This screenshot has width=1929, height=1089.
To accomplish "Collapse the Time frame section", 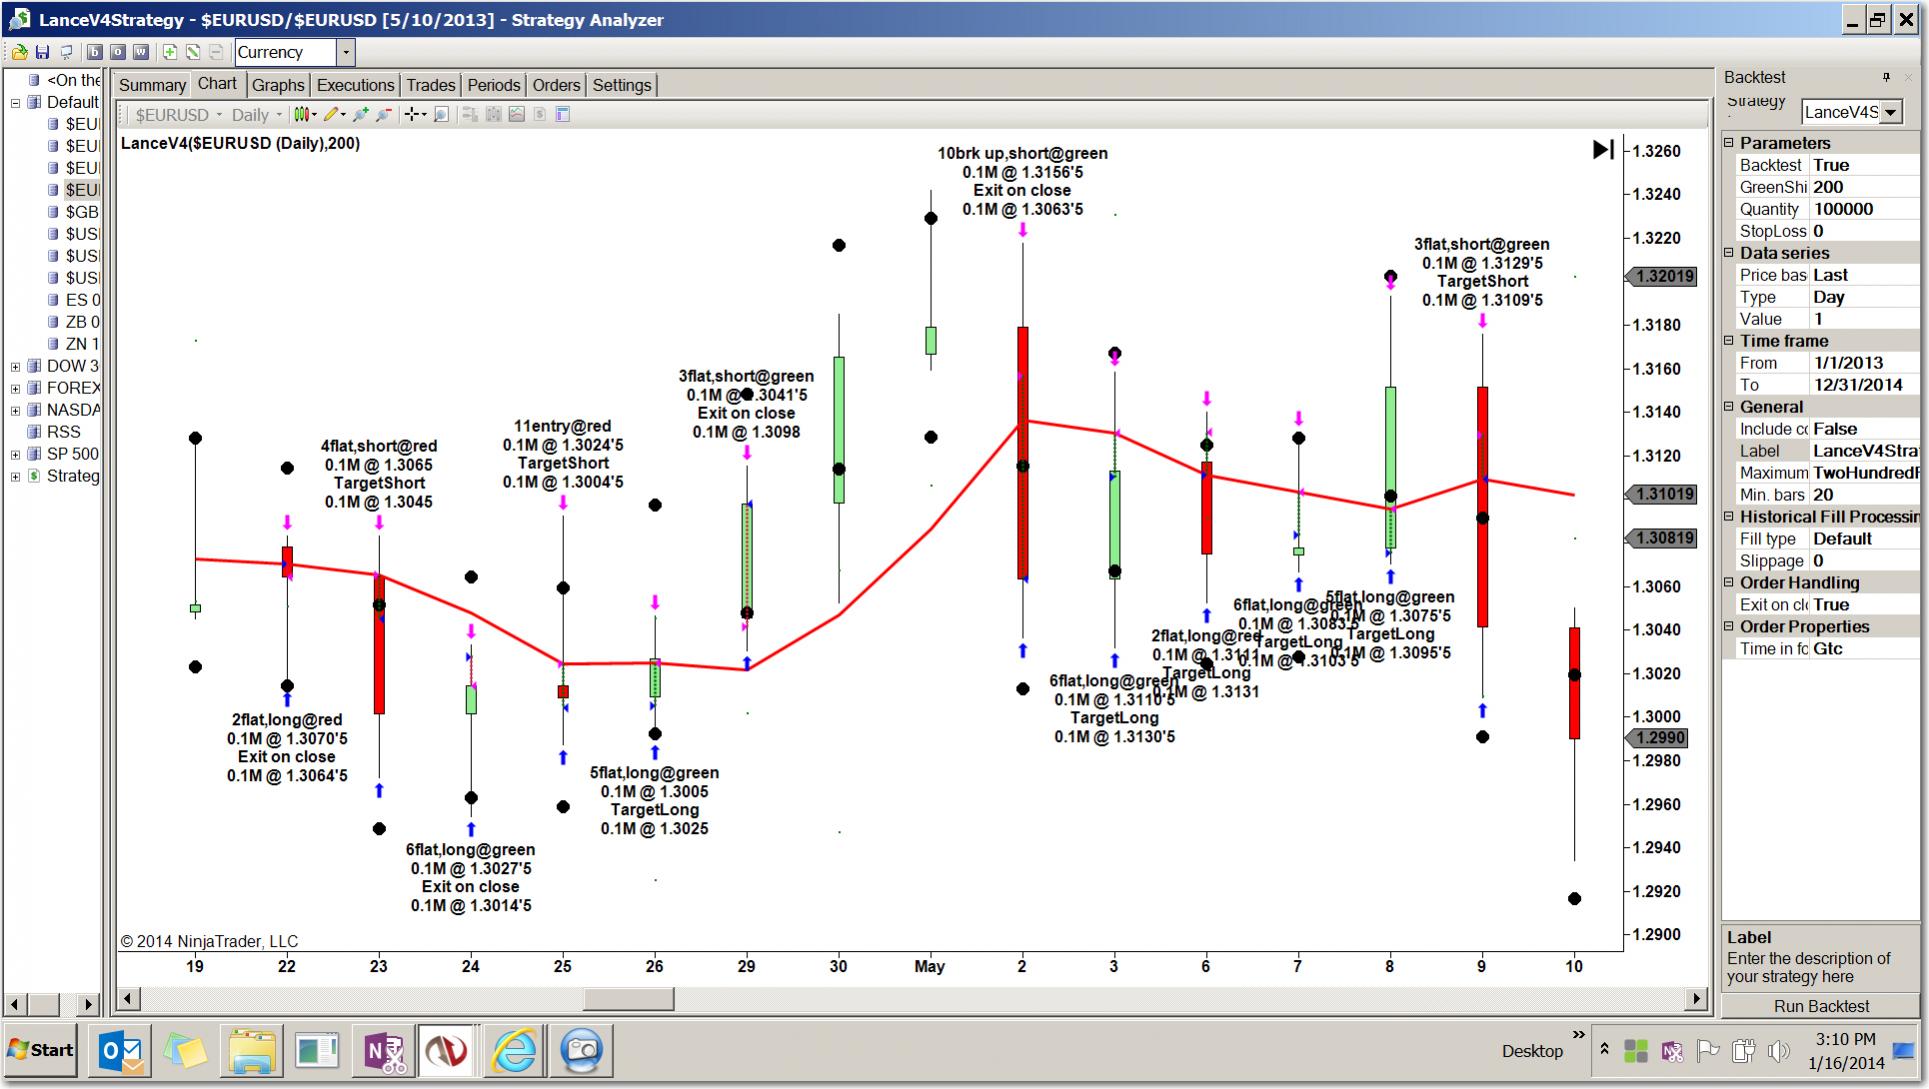I will (1729, 341).
